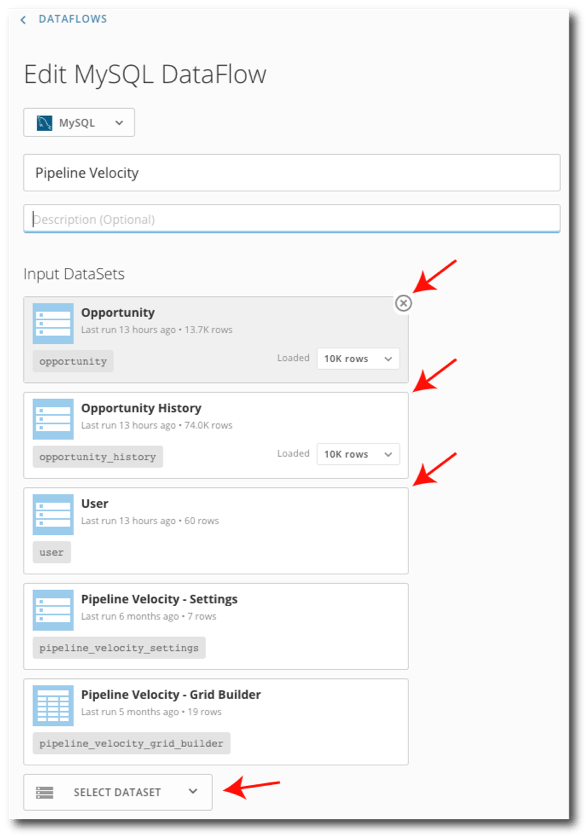The height and width of the screenshot is (837, 587).
Task: Click the opportunity table alias tag
Action: click(x=73, y=361)
